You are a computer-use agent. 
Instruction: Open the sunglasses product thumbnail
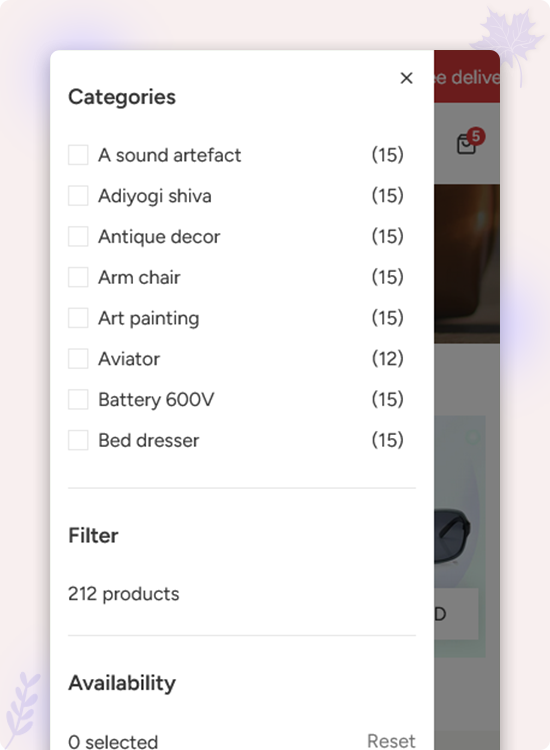460,536
